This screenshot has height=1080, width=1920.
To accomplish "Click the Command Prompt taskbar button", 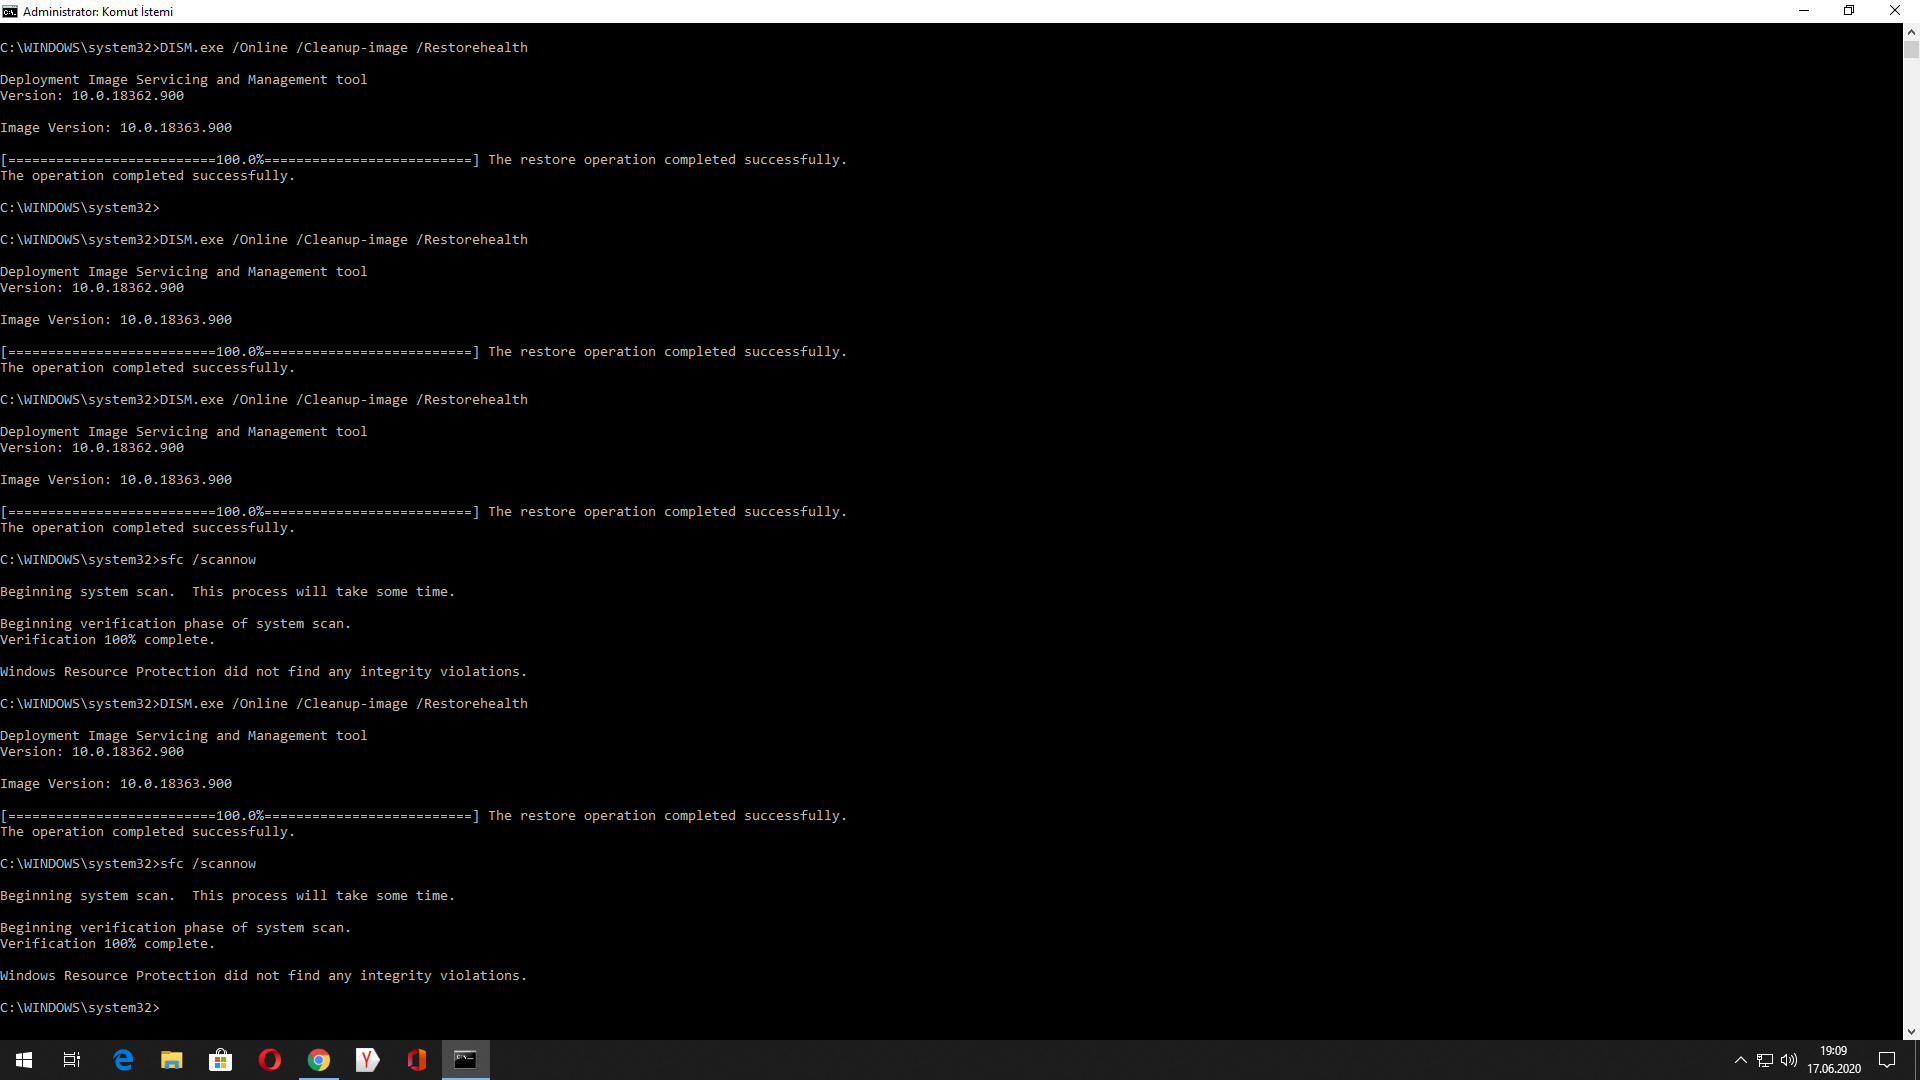I will point(465,1060).
